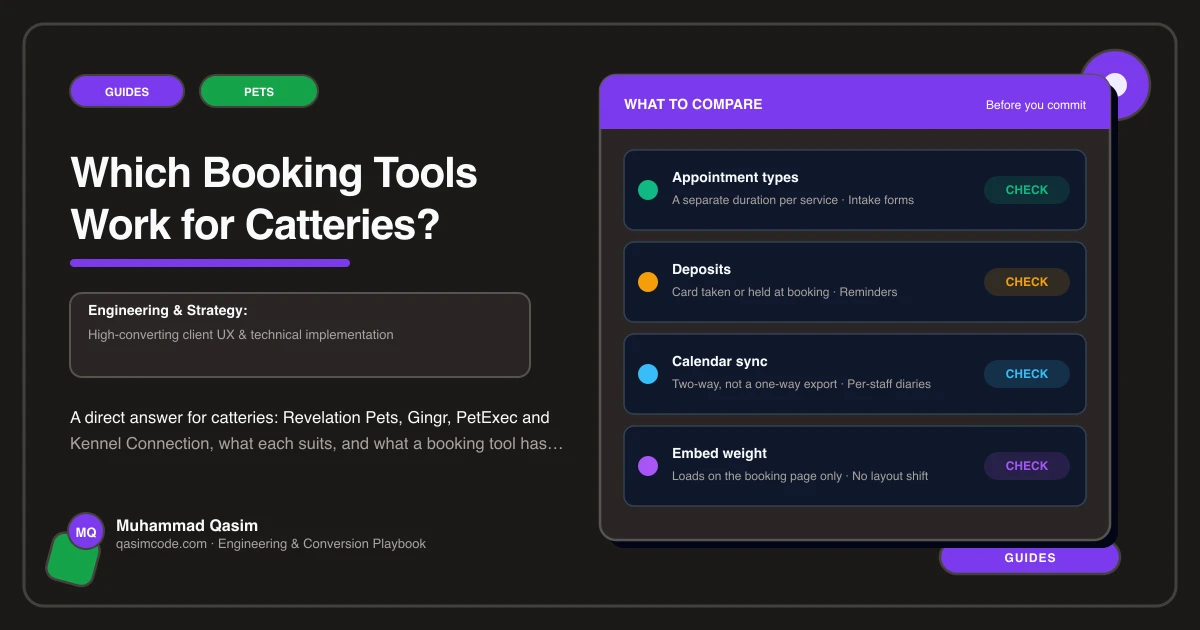This screenshot has width=1200, height=630.
Task: Click the MQ author avatar
Action: click(86, 532)
